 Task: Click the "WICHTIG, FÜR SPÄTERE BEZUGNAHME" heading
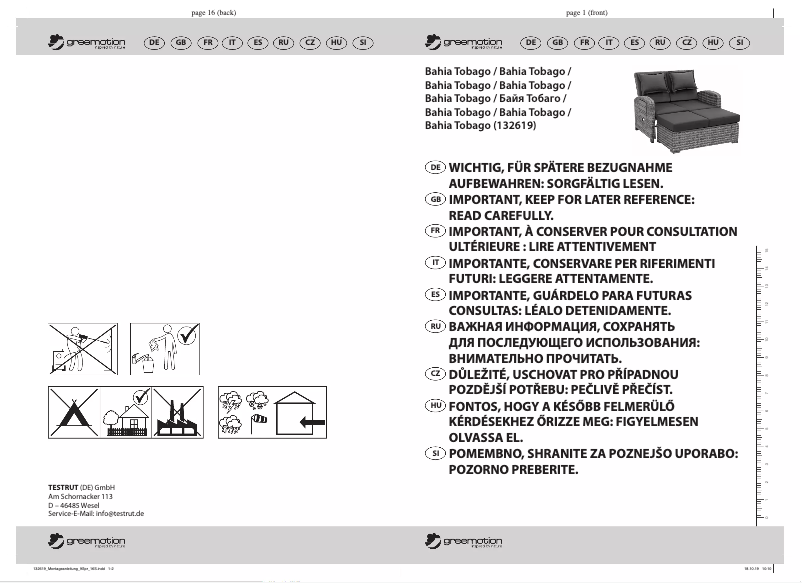(560, 167)
